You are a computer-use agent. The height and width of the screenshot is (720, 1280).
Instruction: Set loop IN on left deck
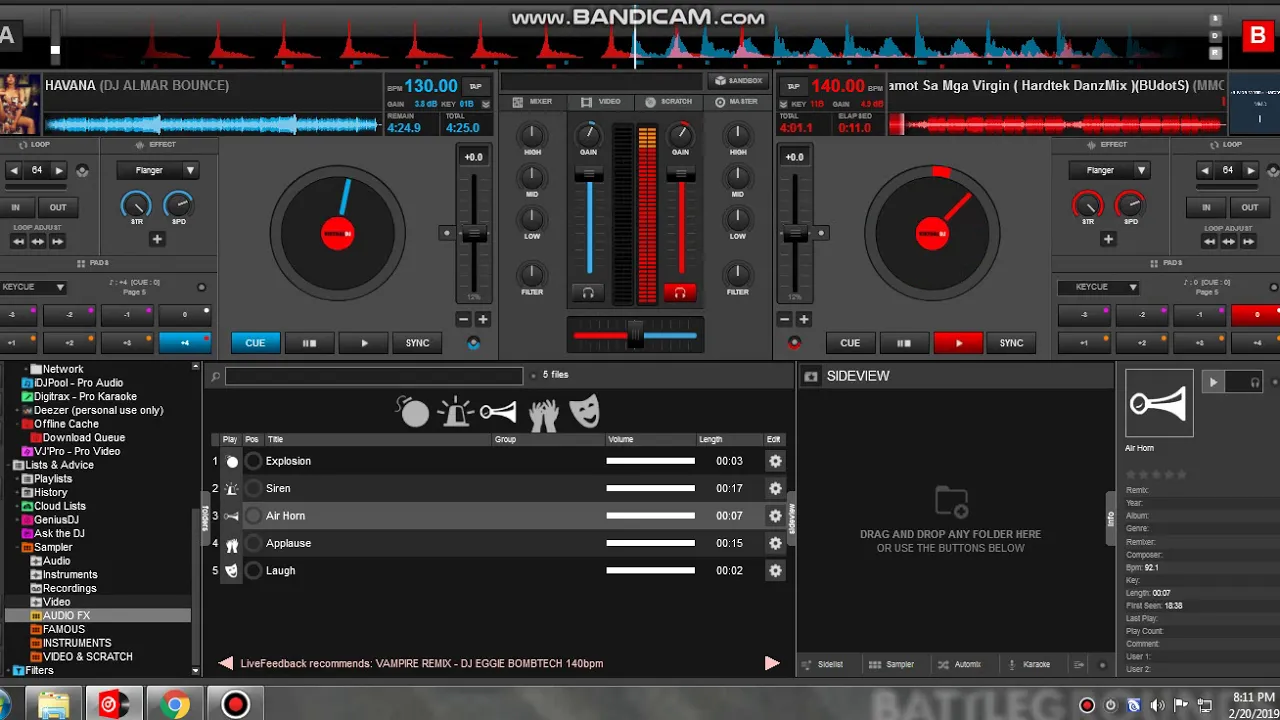(x=16, y=207)
